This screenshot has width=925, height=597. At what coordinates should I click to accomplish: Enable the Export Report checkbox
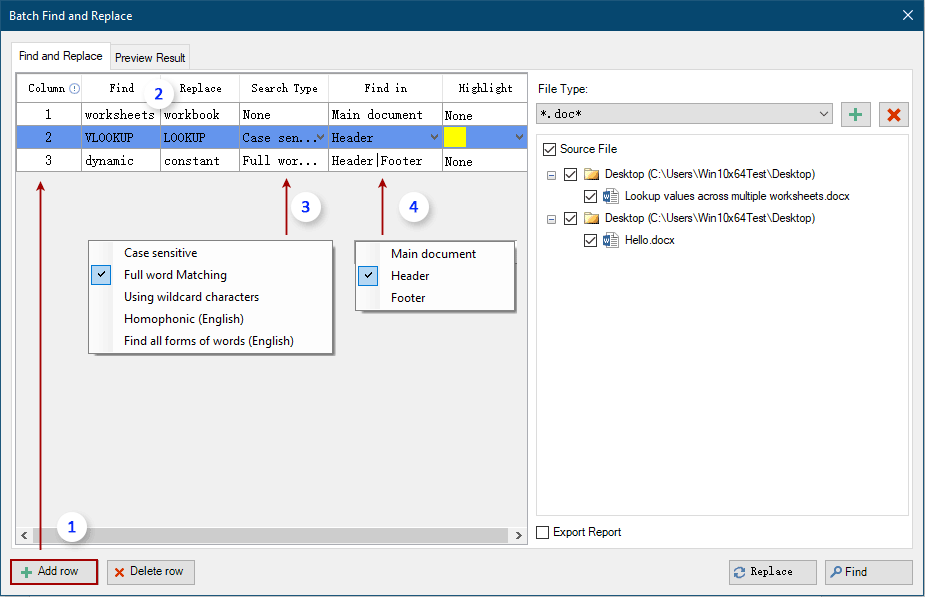(x=542, y=532)
